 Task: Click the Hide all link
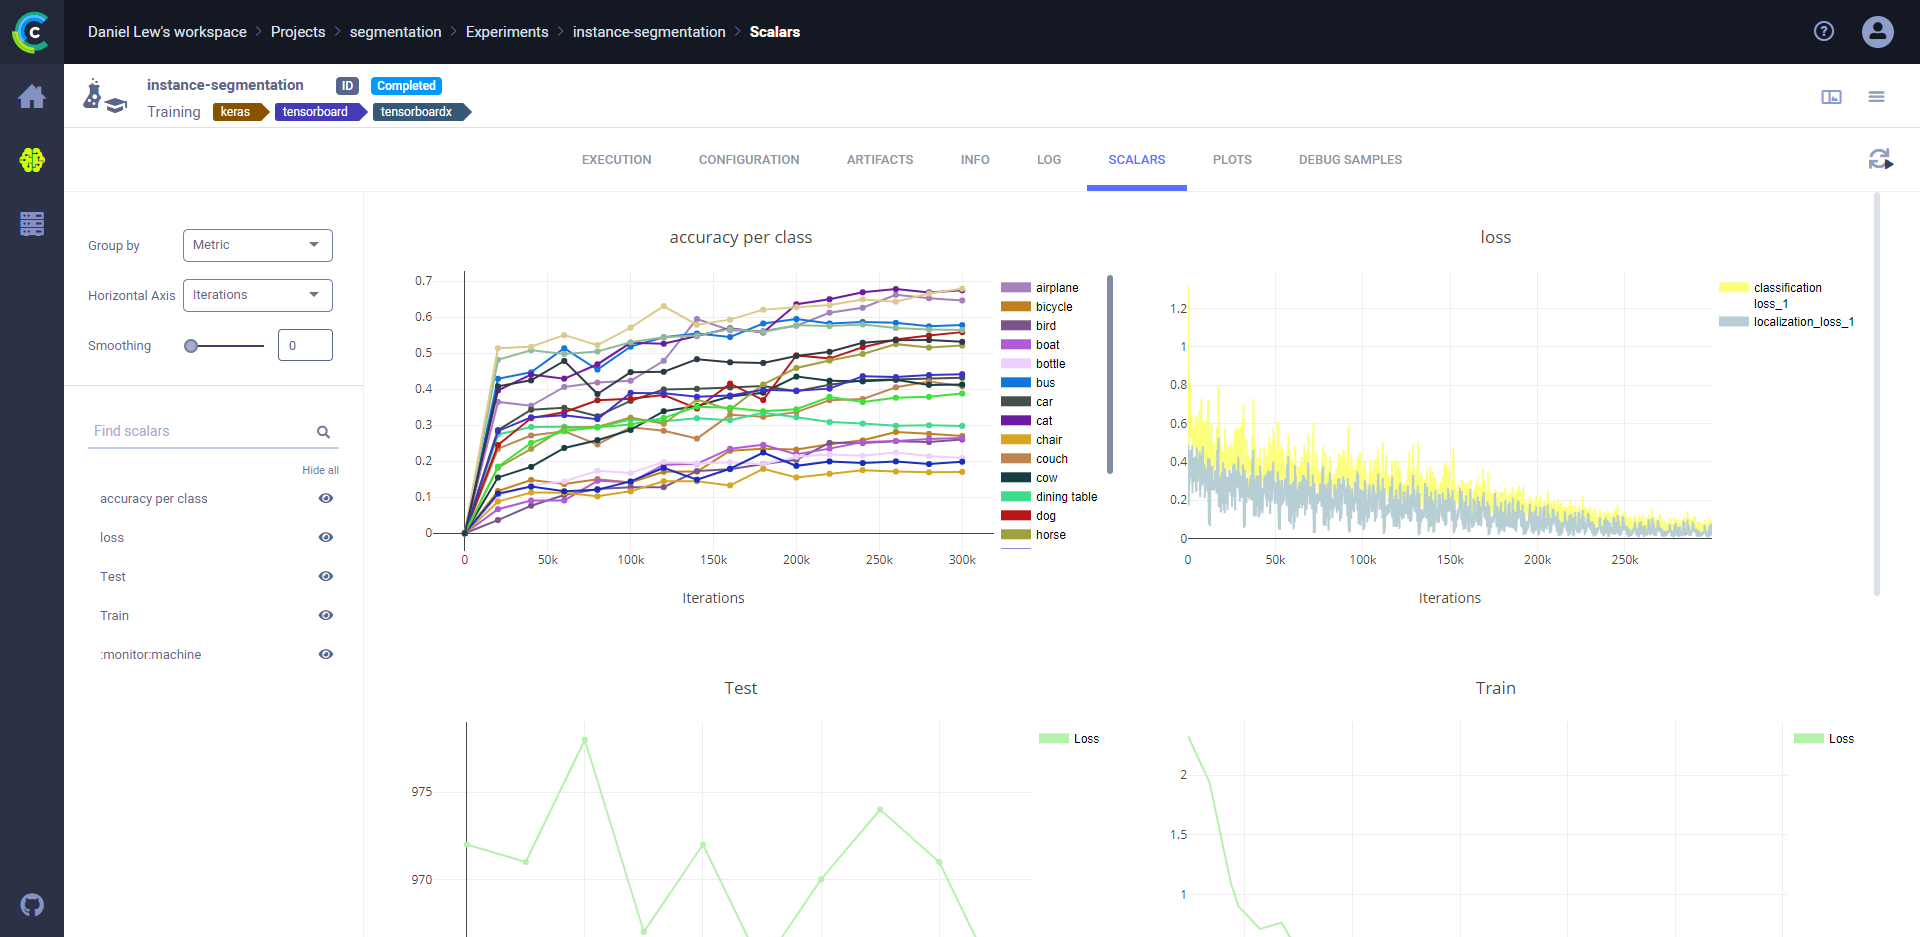pos(320,470)
